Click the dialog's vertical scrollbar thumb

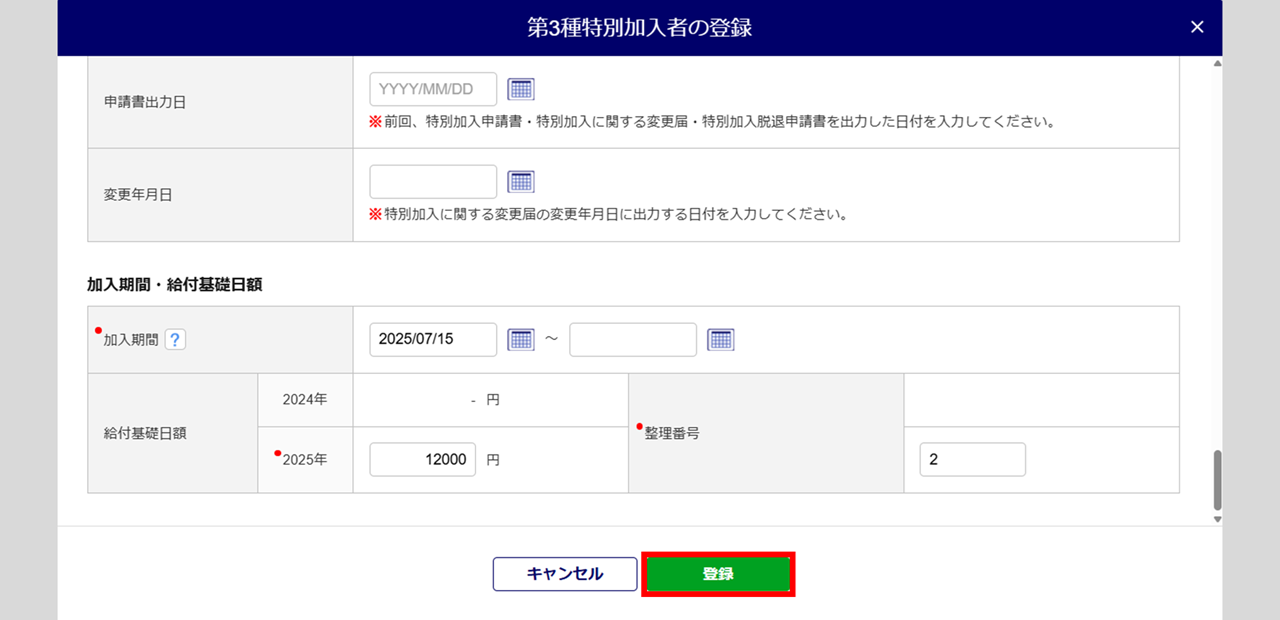(1217, 480)
